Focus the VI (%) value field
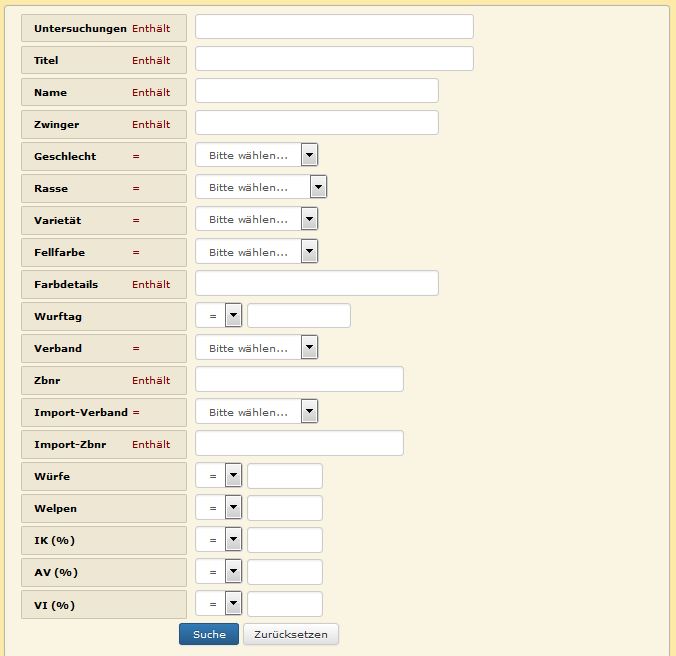 285,604
